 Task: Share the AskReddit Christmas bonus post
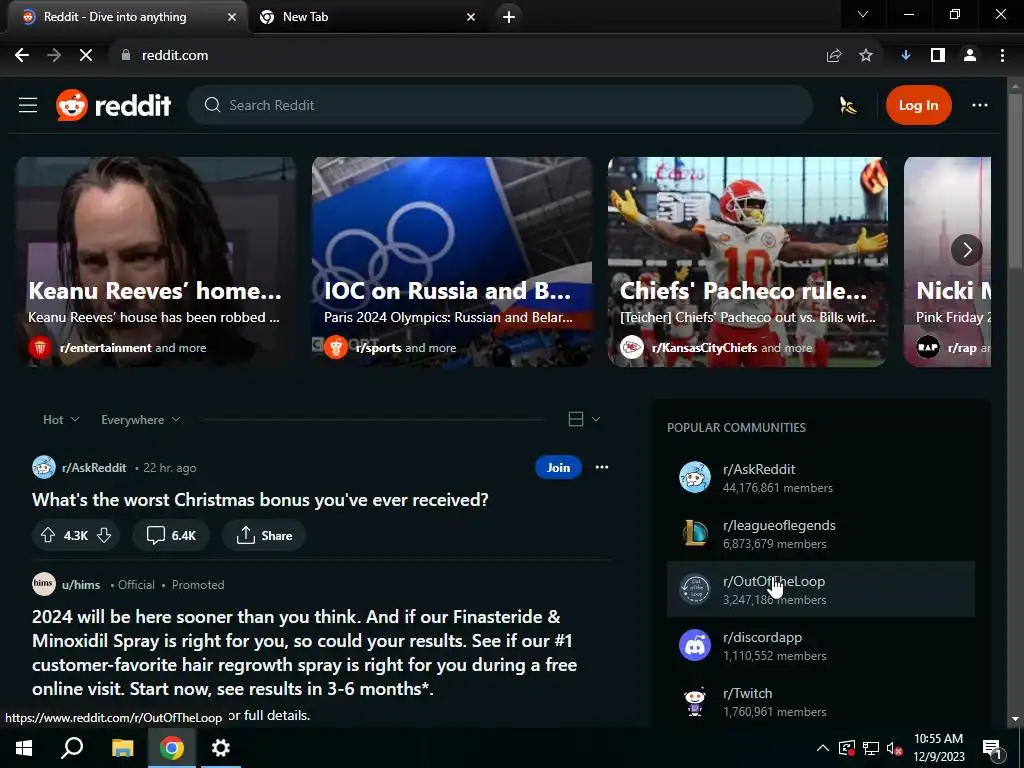click(264, 536)
